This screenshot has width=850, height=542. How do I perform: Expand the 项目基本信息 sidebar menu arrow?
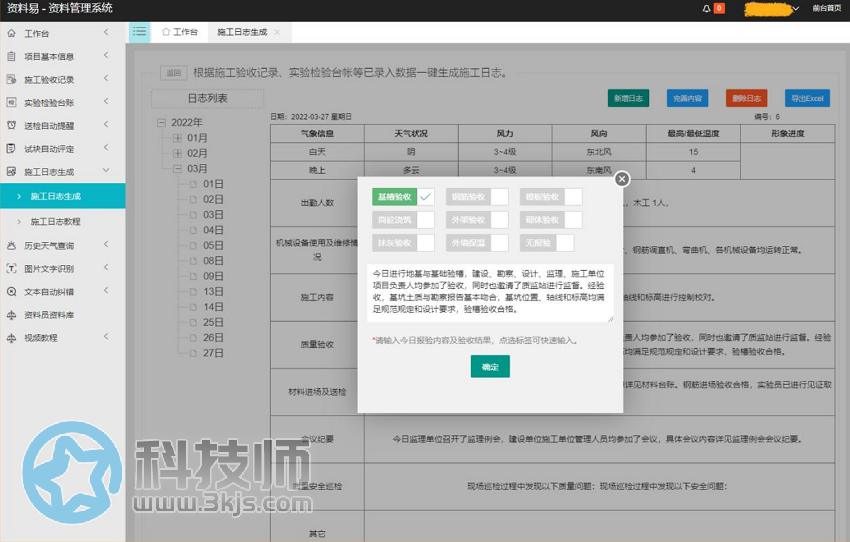pyautogui.click(x=106, y=55)
